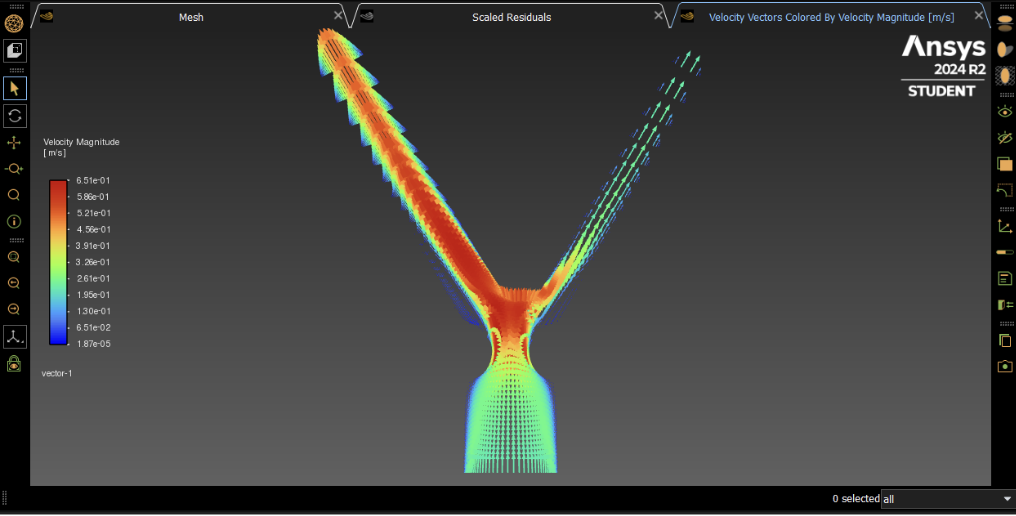Toggle the green lock view icon
This screenshot has height=516, width=1016.
(x=14, y=364)
